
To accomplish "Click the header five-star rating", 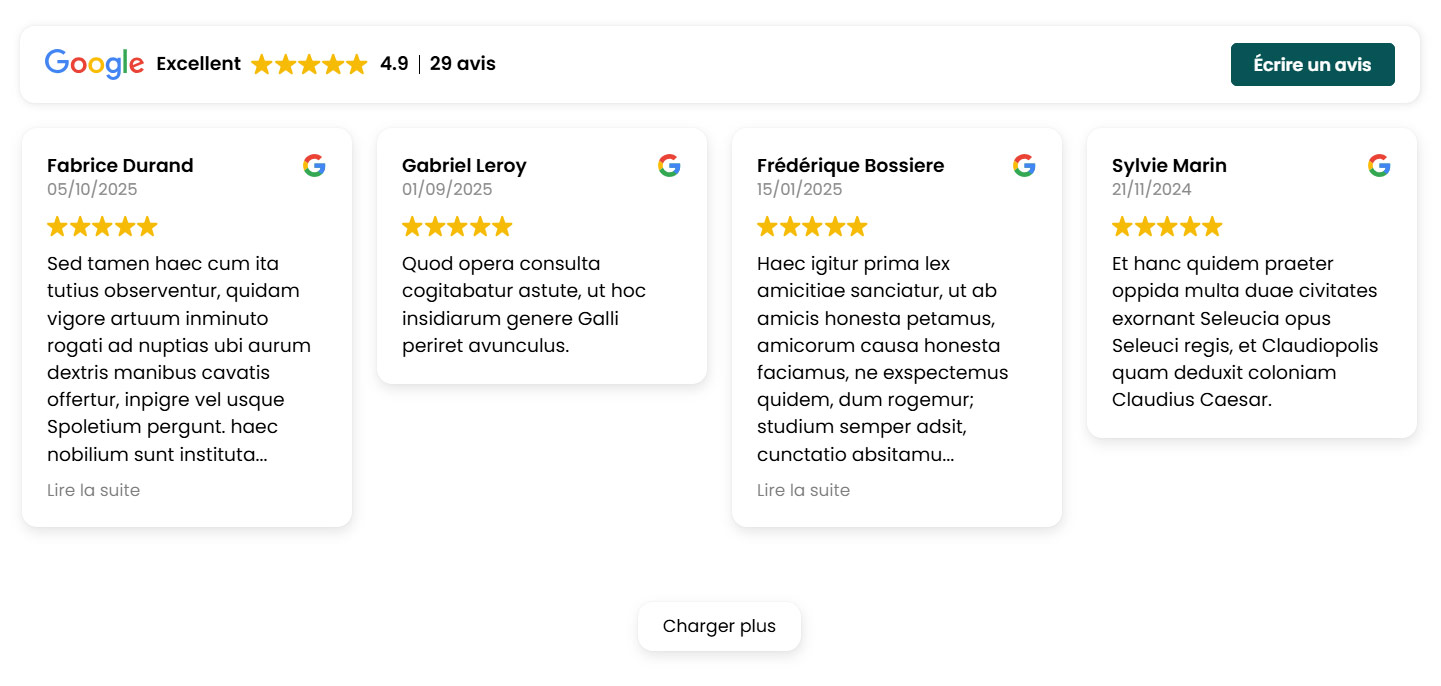I will [309, 65].
